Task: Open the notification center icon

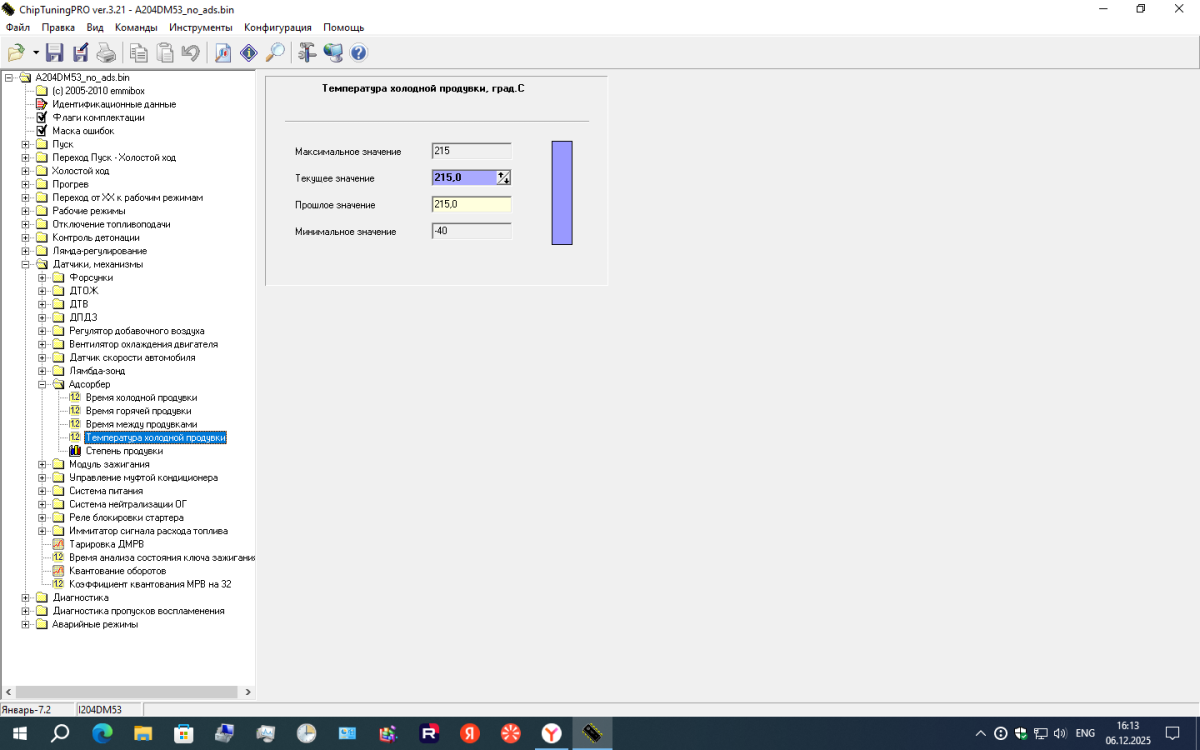Action: 1173,733
